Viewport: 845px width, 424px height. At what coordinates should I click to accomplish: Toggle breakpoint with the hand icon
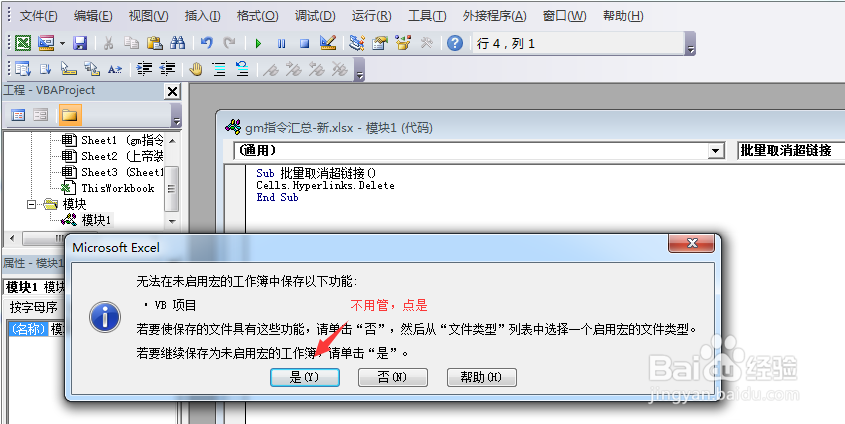point(196,69)
